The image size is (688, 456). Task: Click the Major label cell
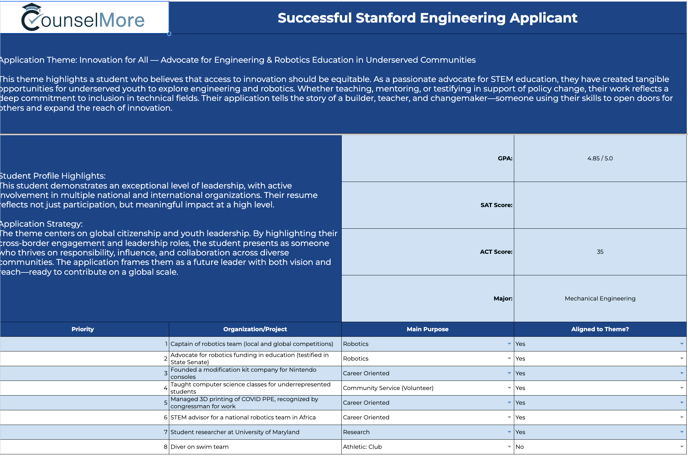[428, 298]
